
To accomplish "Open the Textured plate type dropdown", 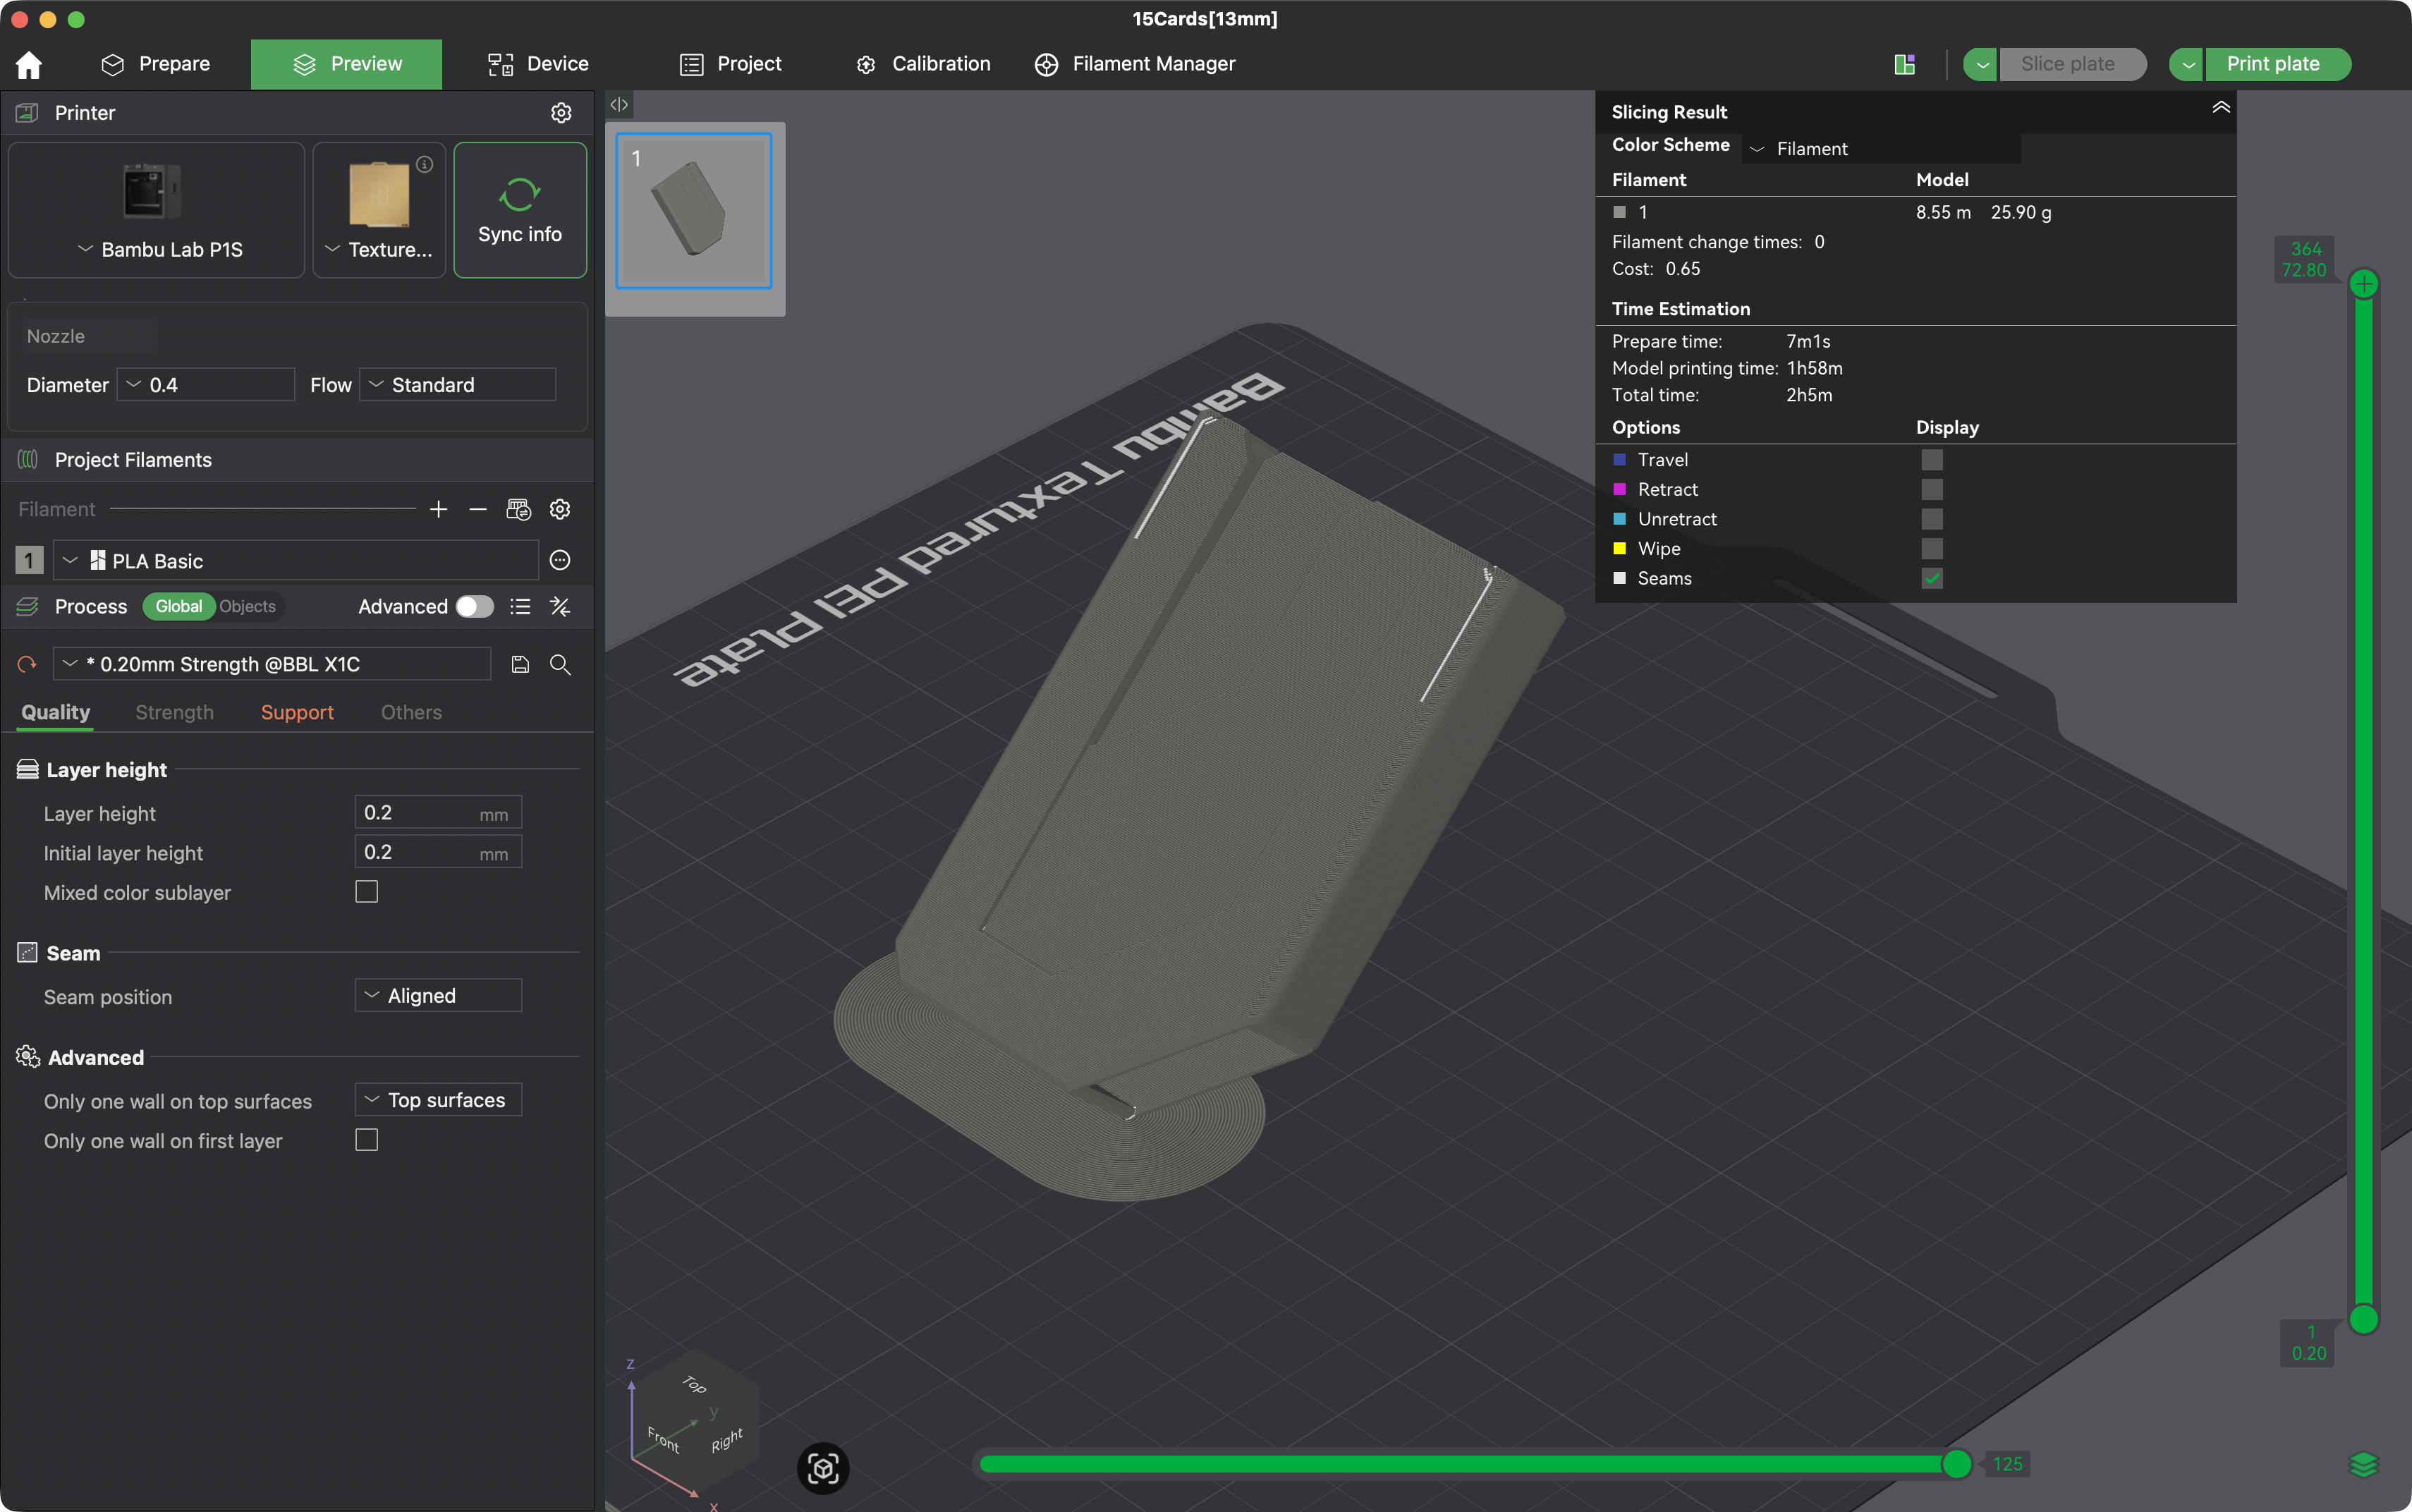I will coord(379,211).
